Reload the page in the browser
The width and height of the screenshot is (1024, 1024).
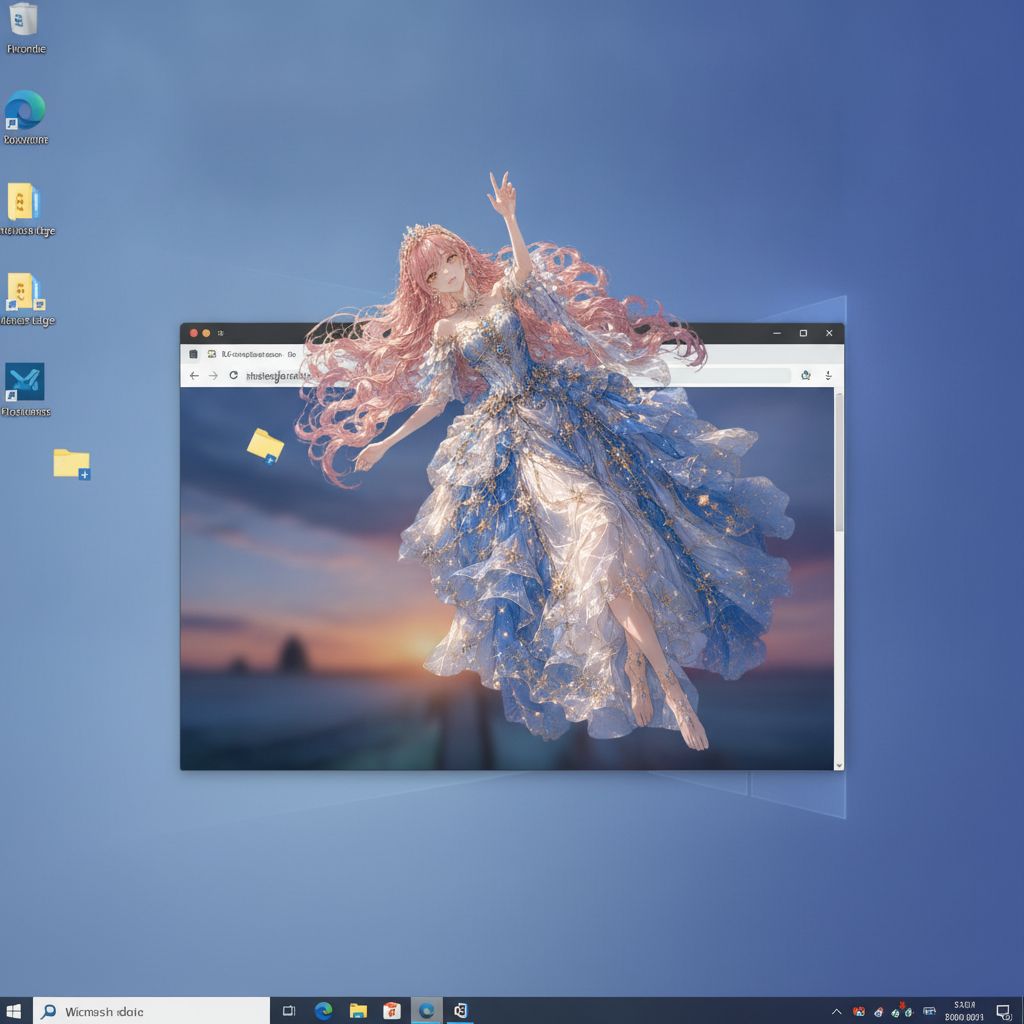pyautogui.click(x=233, y=376)
